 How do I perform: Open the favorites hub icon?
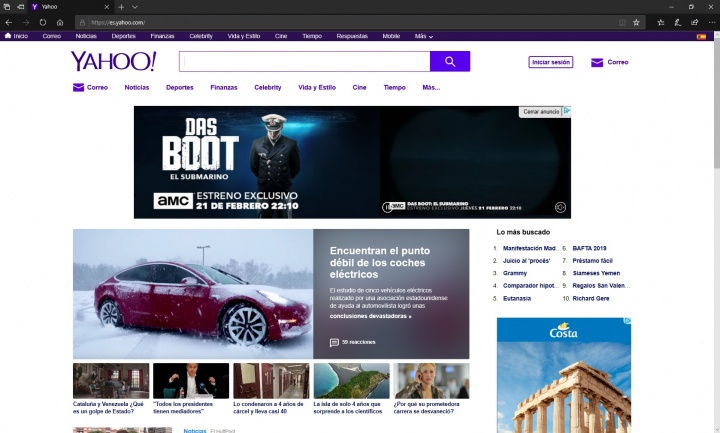[661, 22]
